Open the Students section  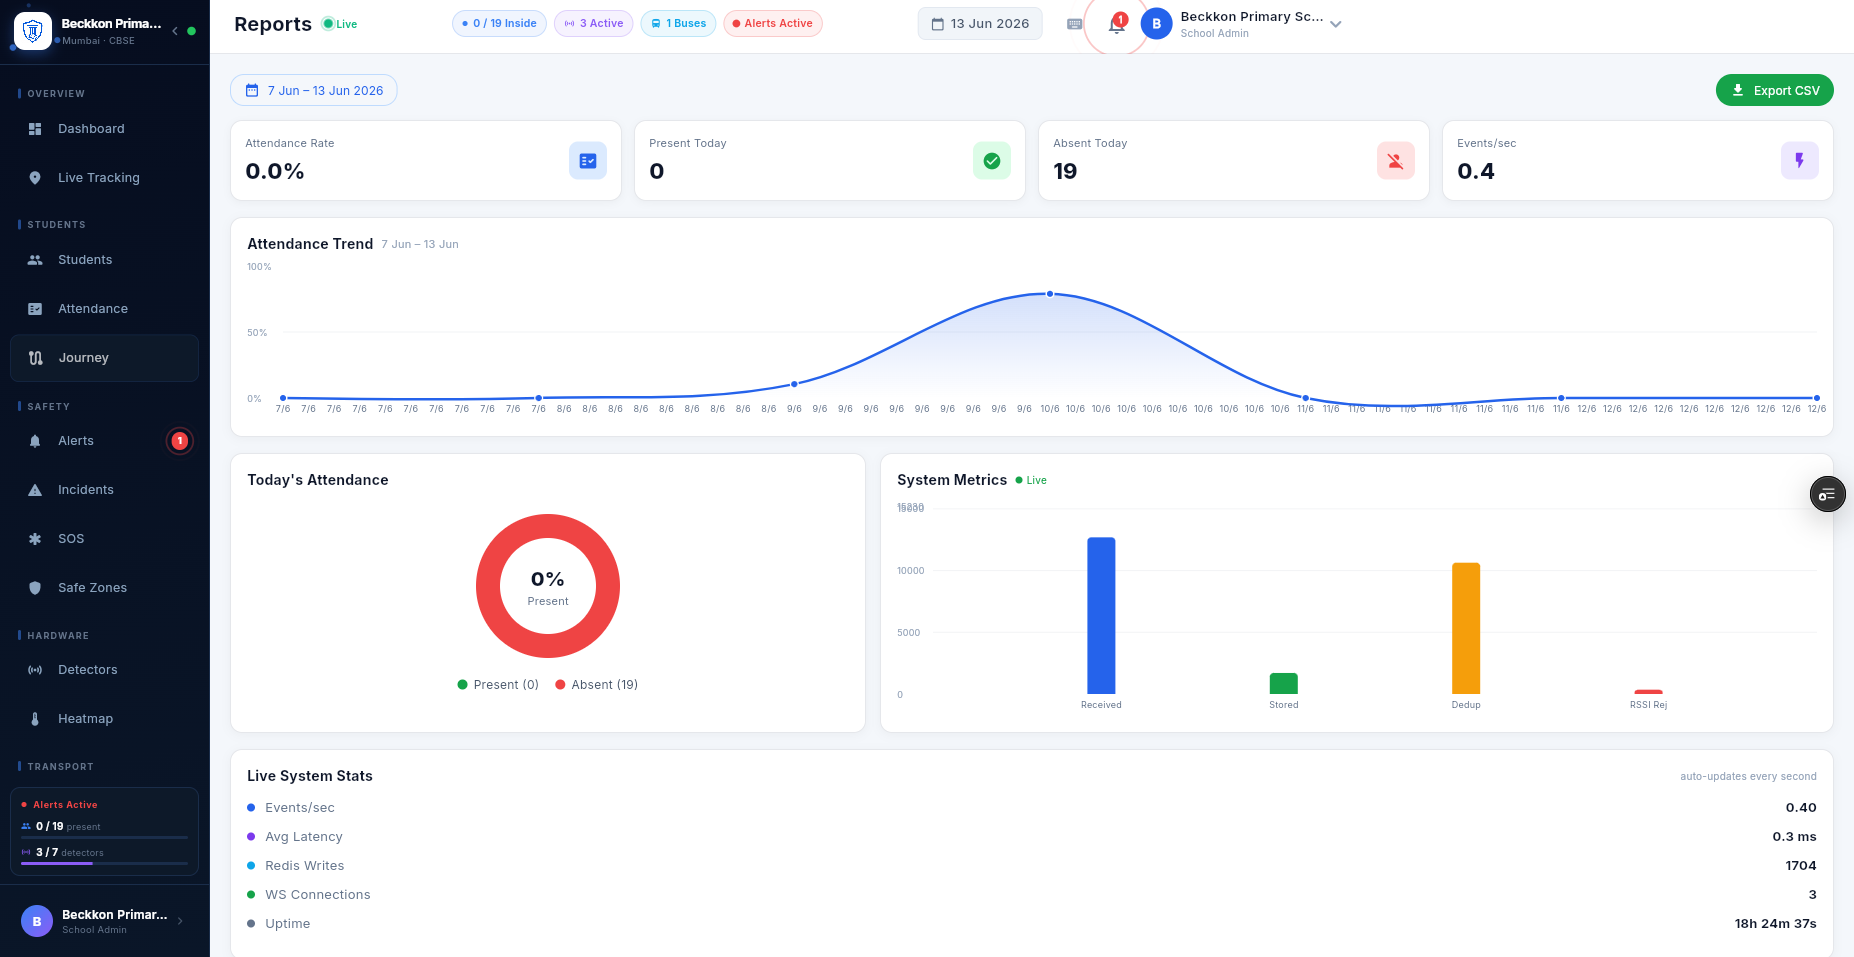tap(104, 260)
